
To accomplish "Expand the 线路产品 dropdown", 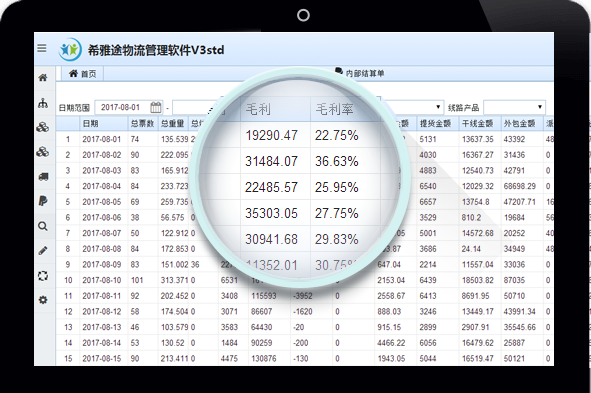I will 514,107.
